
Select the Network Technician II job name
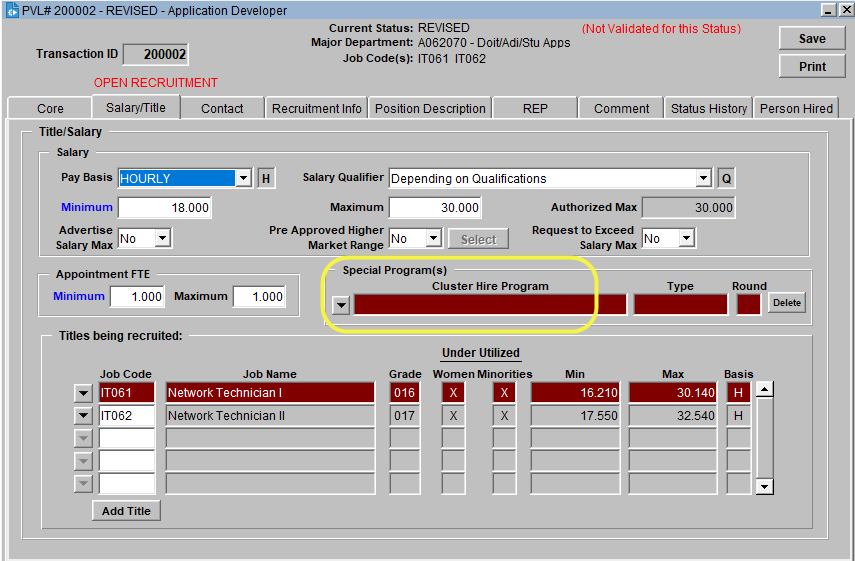pos(270,415)
